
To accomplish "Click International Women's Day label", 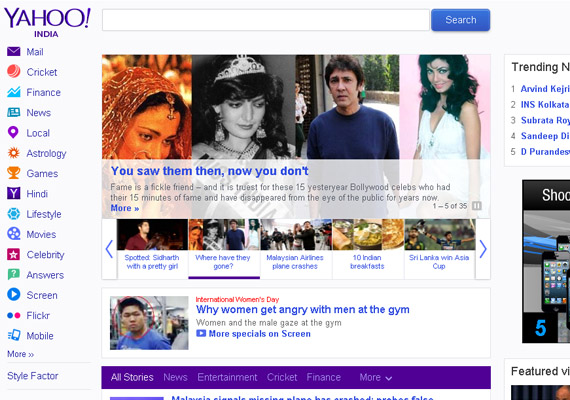I will 237,300.
